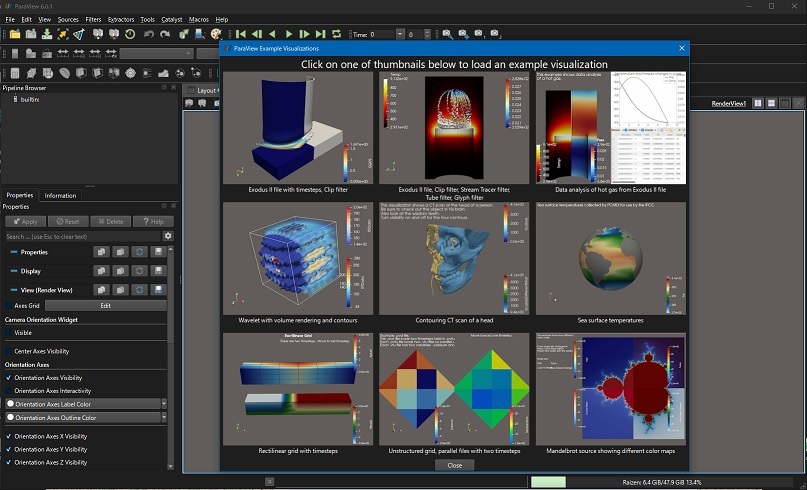Save View (Render View) settings as default

coord(158,289)
